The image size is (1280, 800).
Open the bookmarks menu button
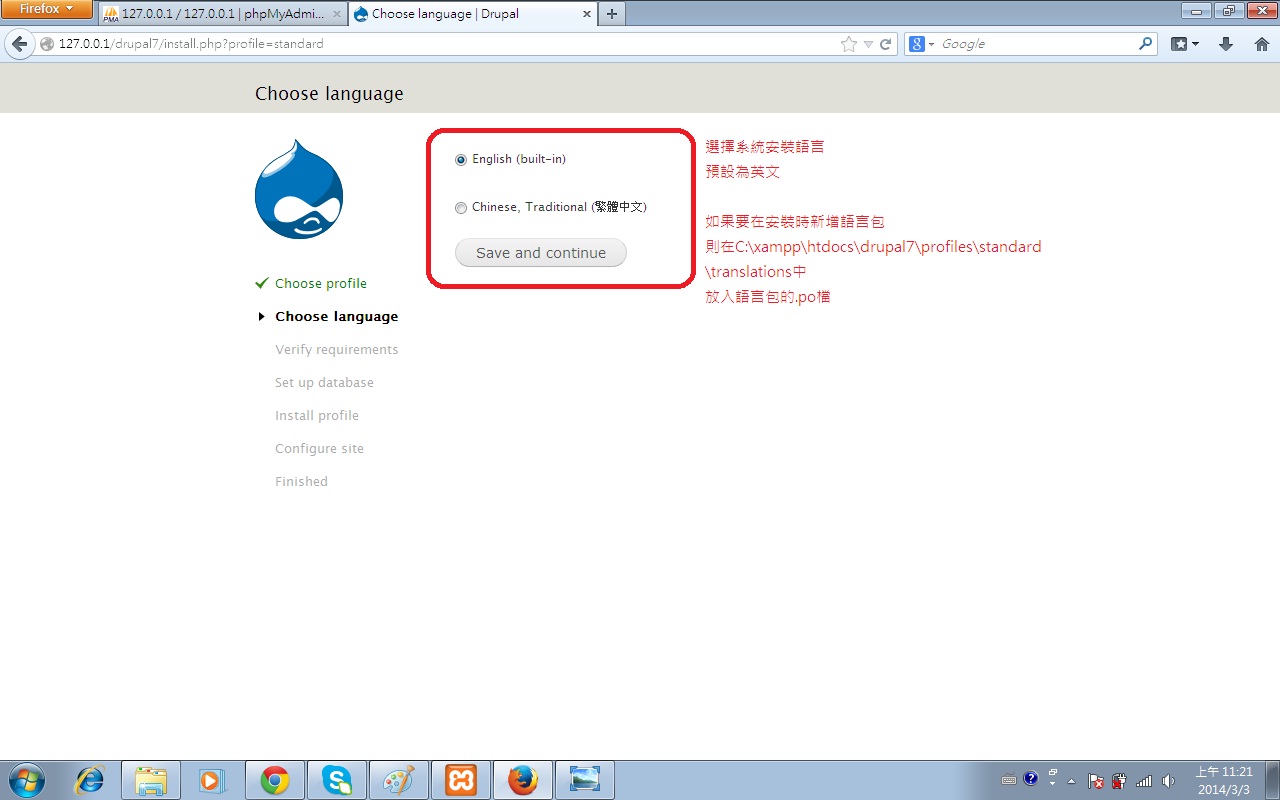[1185, 44]
